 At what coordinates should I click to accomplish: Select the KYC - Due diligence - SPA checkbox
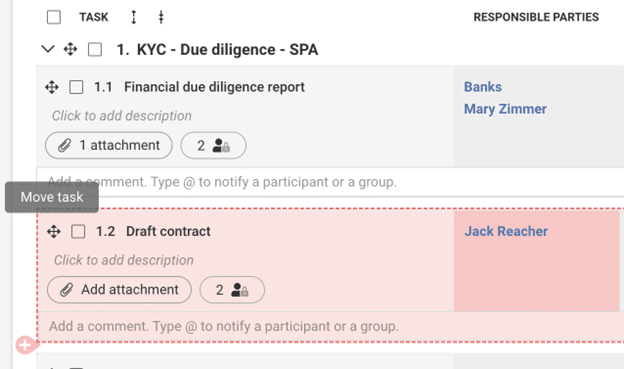pyautogui.click(x=95, y=50)
